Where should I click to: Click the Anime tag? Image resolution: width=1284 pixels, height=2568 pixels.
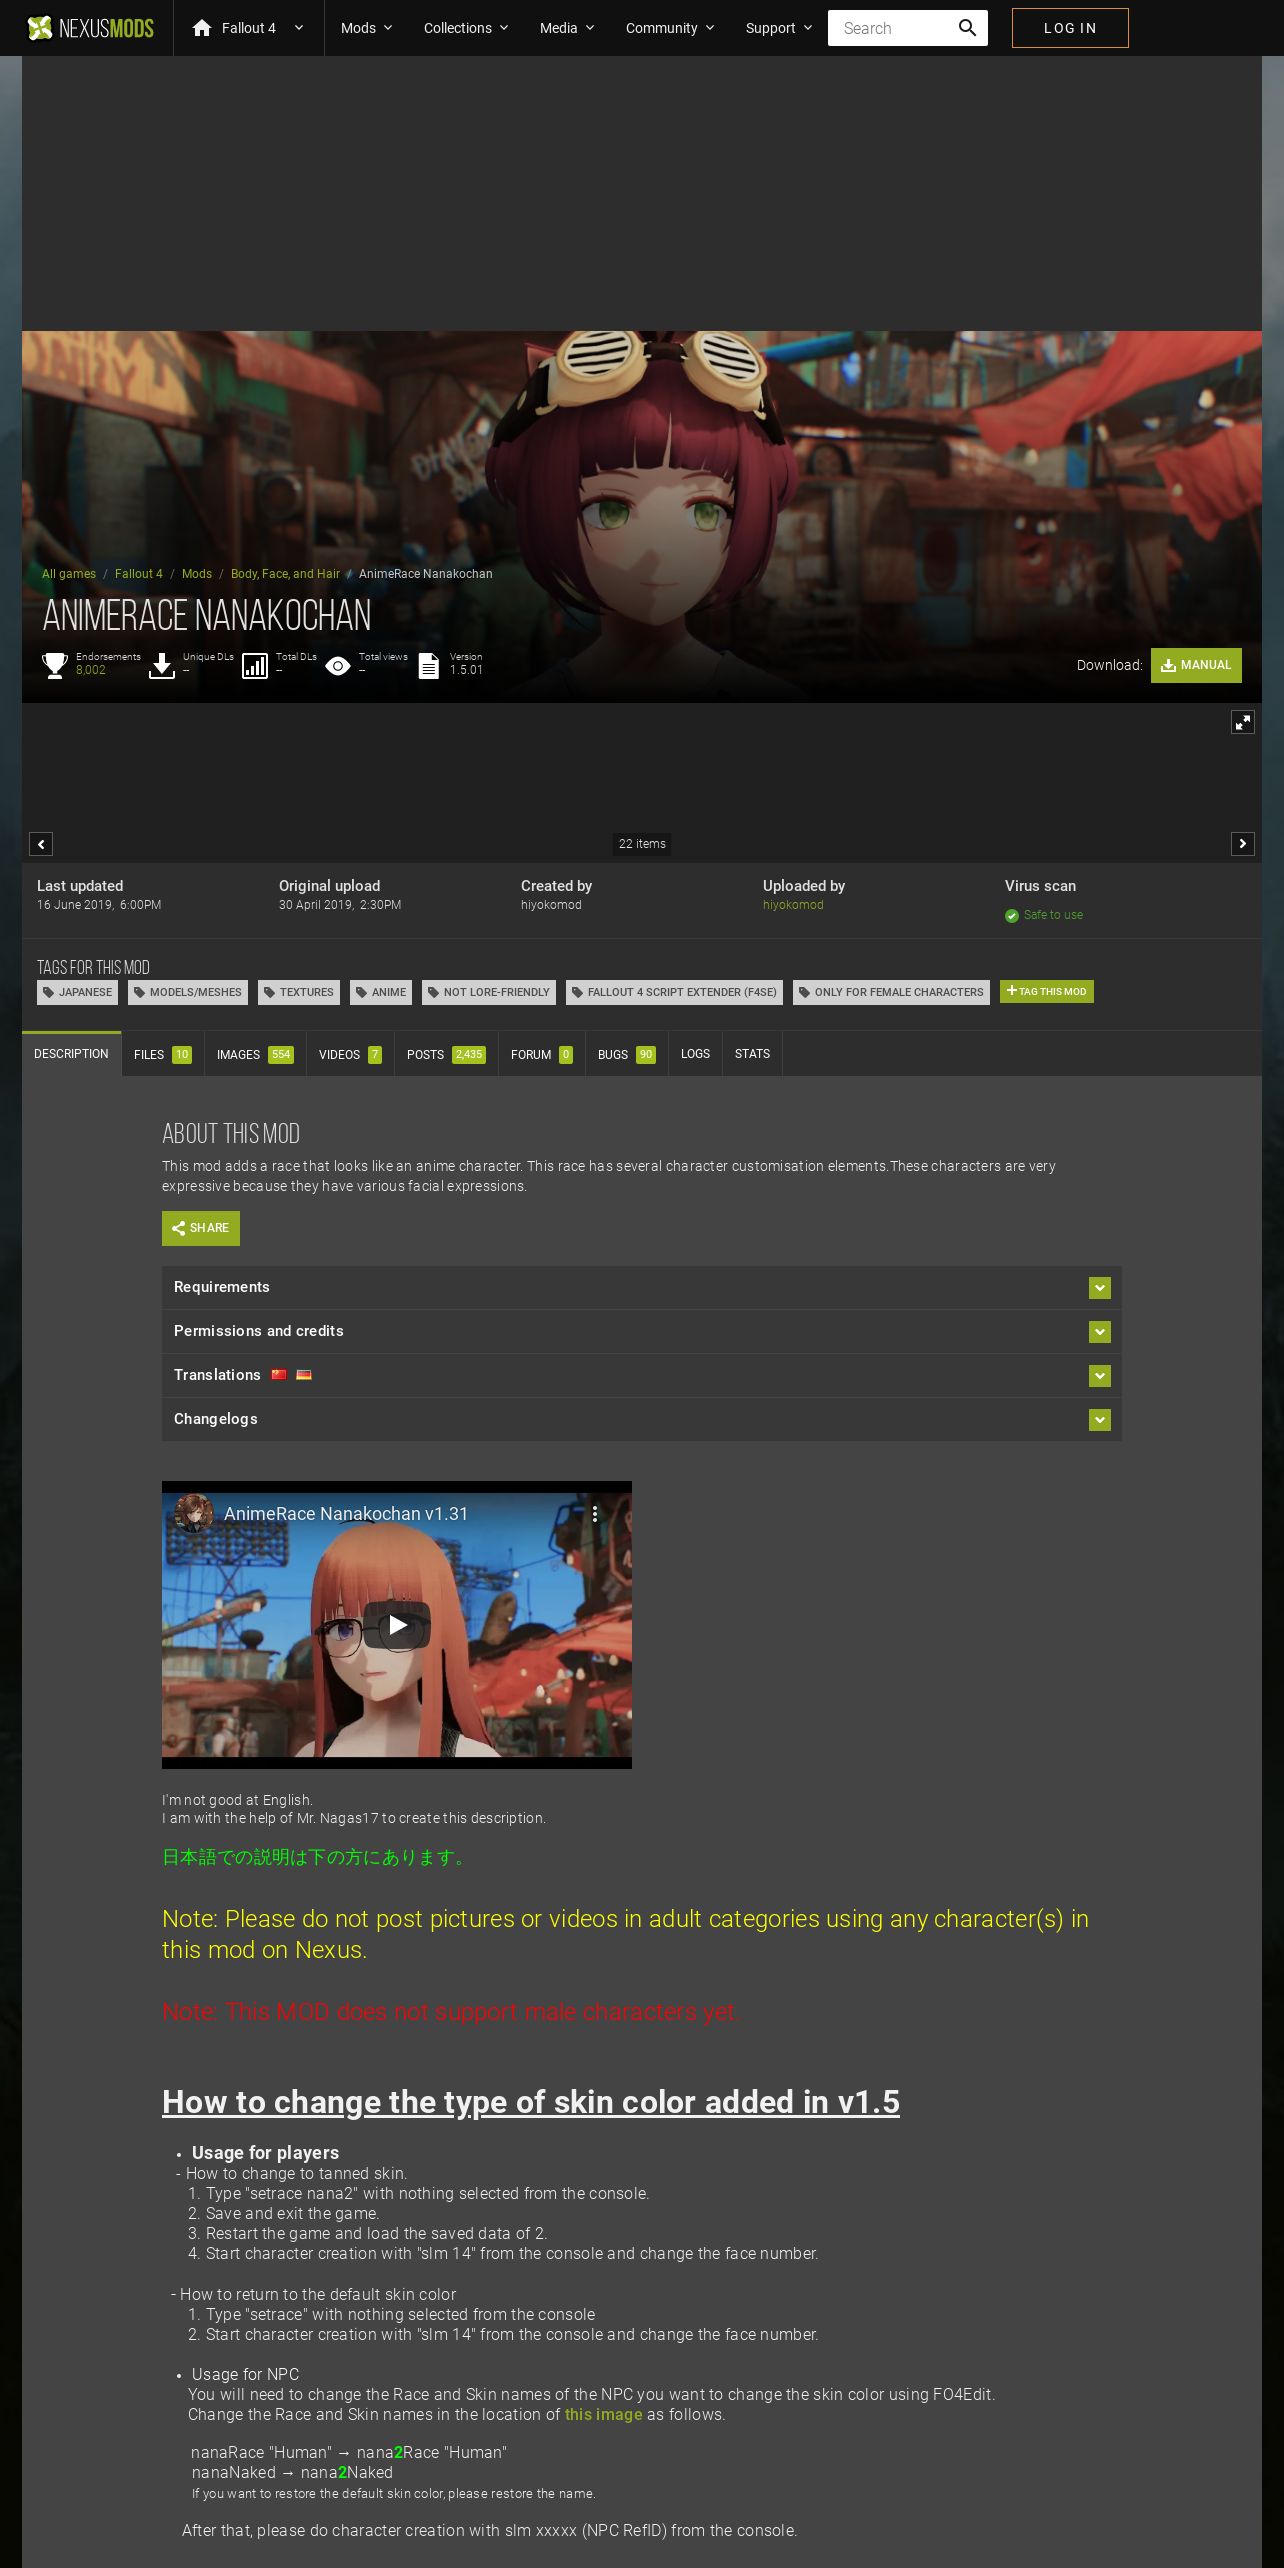click(381, 992)
